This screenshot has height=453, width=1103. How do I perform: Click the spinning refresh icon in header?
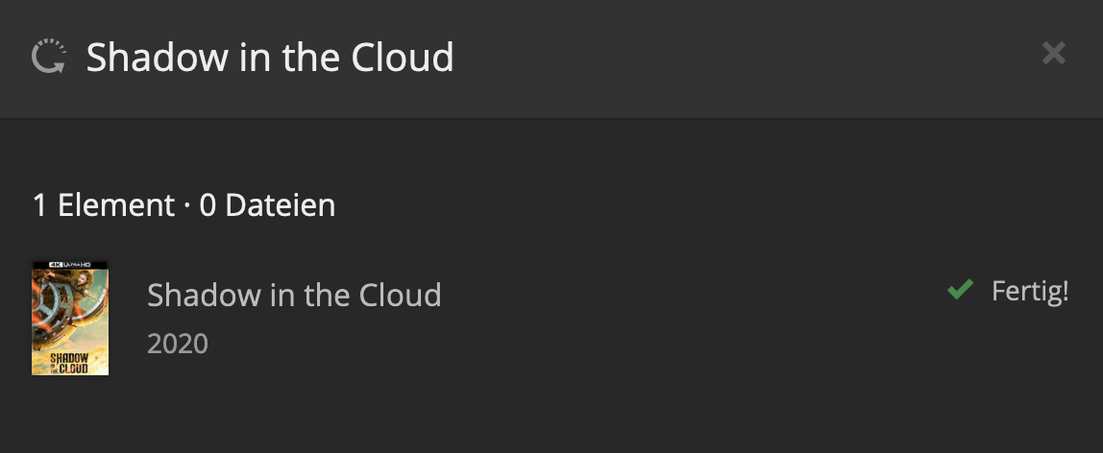[x=48, y=57]
